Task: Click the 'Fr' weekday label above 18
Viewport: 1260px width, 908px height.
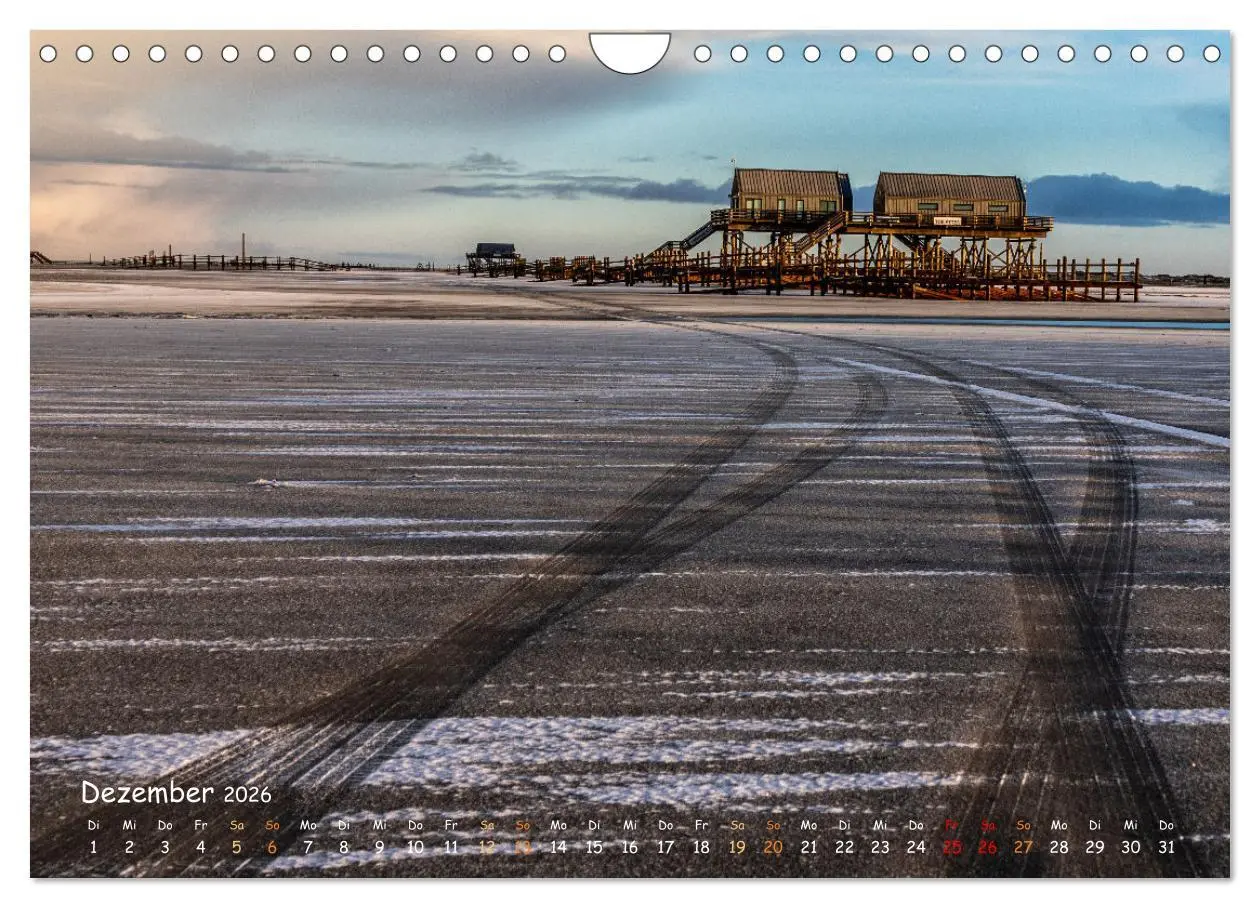Action: click(701, 825)
